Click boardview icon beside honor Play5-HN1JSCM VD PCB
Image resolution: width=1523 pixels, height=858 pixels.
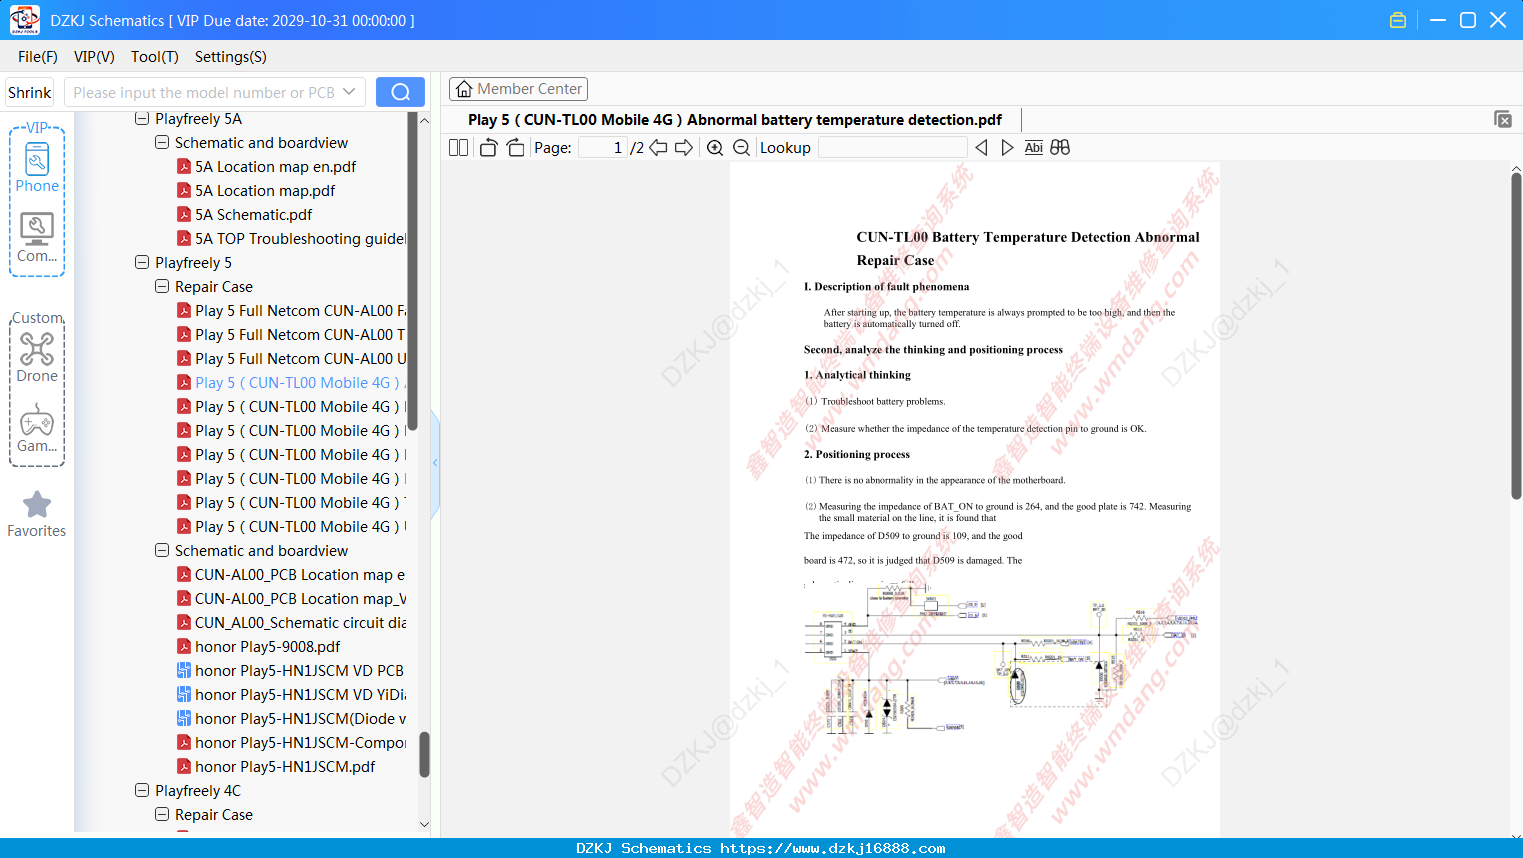pos(184,670)
